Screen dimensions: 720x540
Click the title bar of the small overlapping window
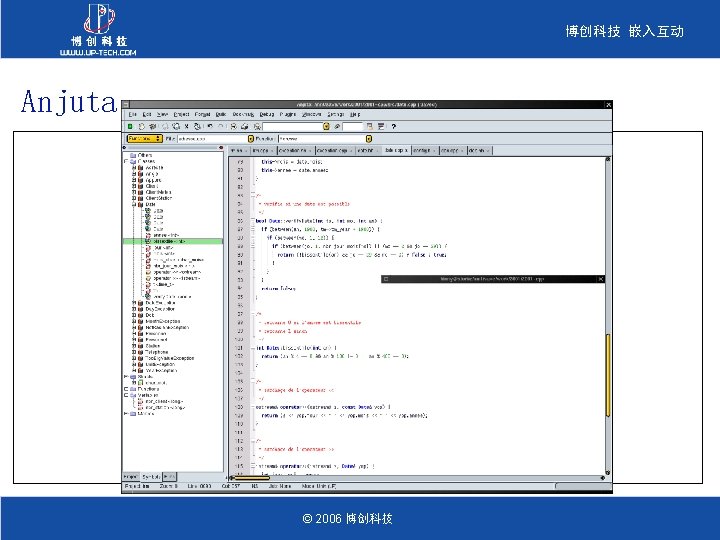493,279
